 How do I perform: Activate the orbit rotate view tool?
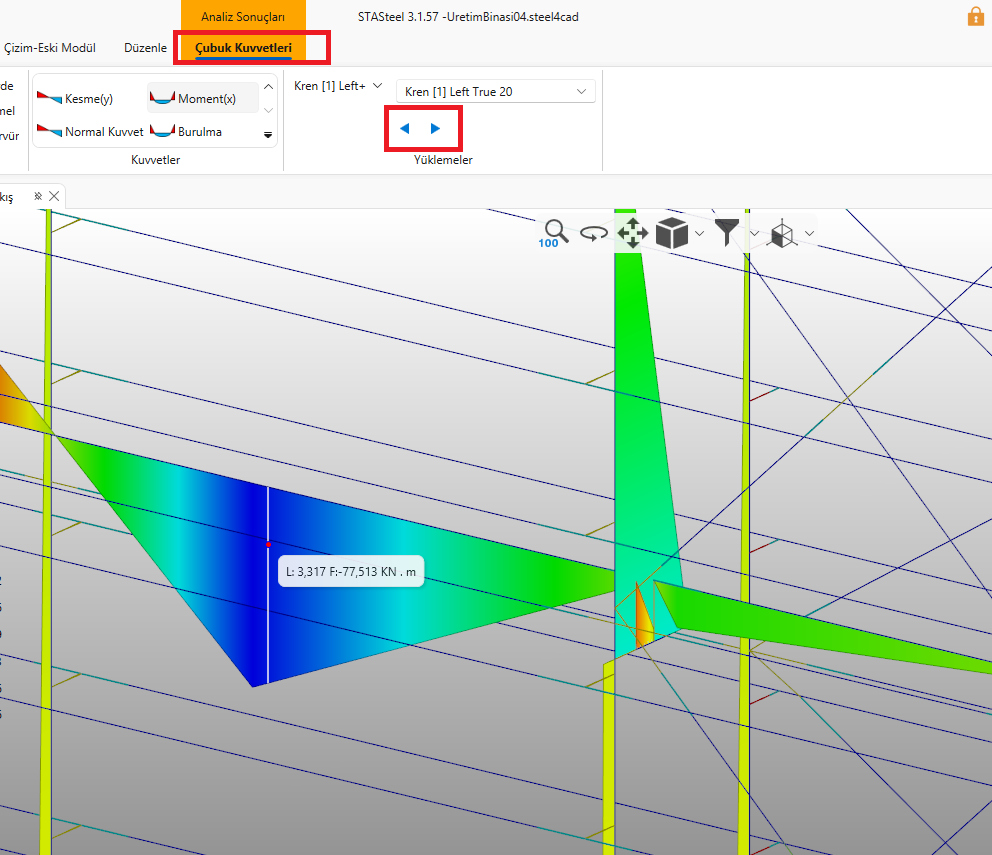tap(595, 233)
